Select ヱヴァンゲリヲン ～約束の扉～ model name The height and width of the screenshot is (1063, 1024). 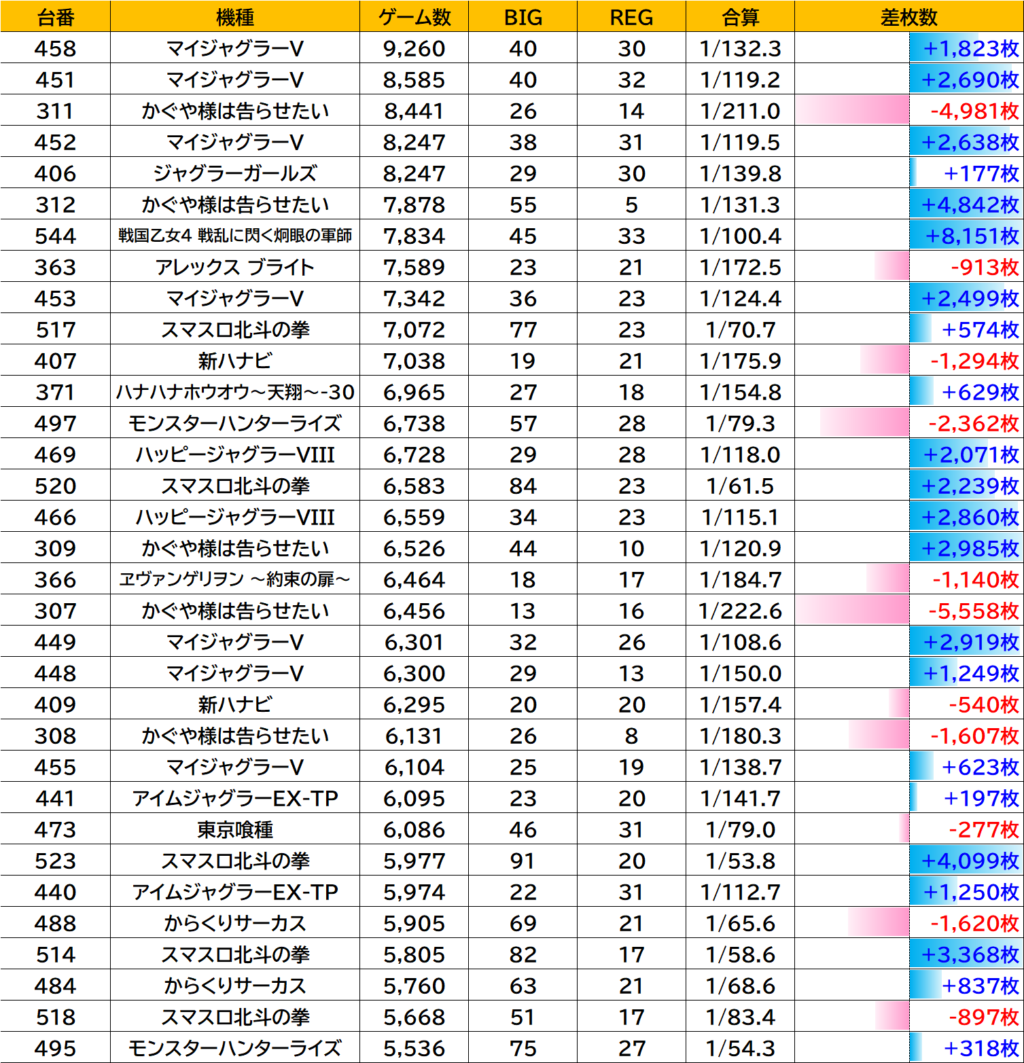tap(235, 578)
